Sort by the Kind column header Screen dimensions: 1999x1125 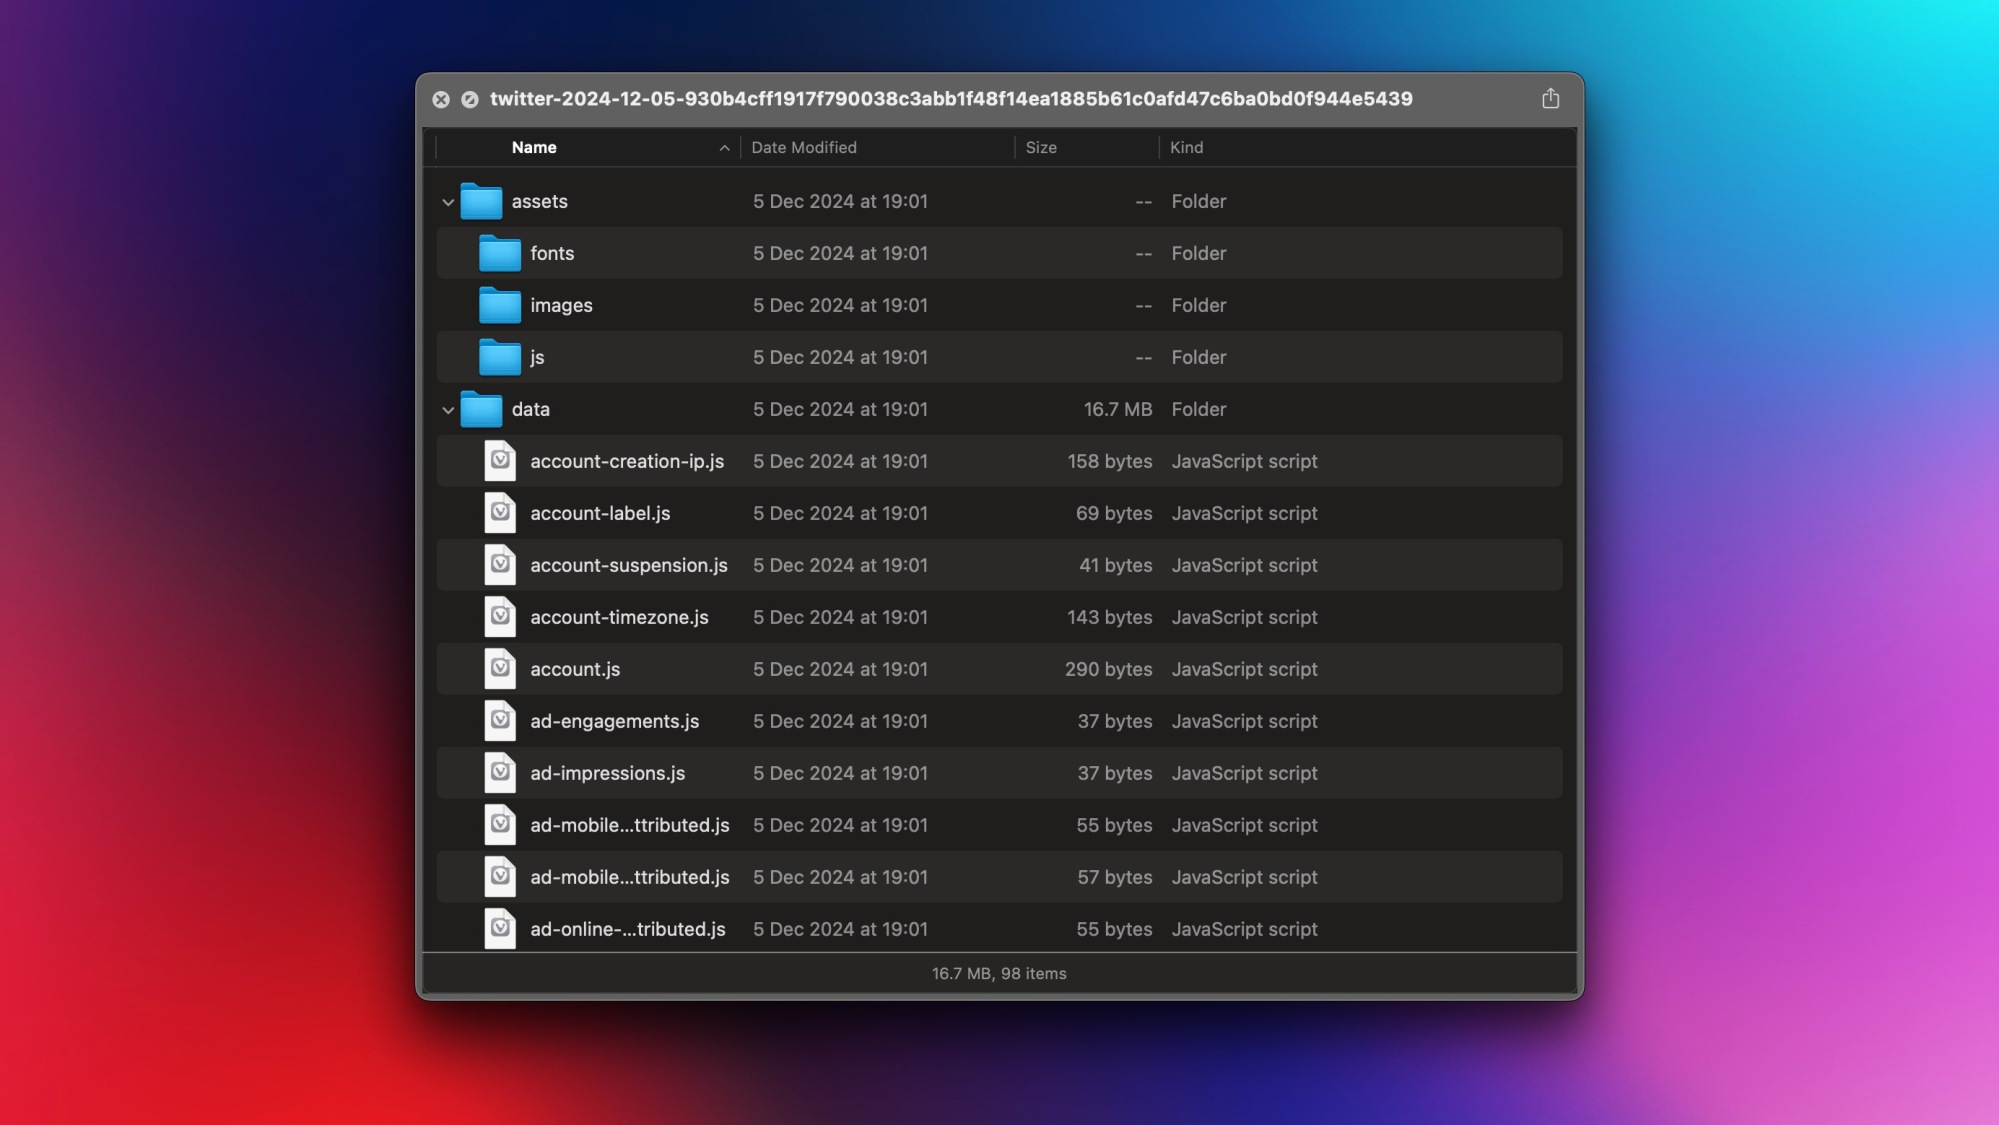1186,147
